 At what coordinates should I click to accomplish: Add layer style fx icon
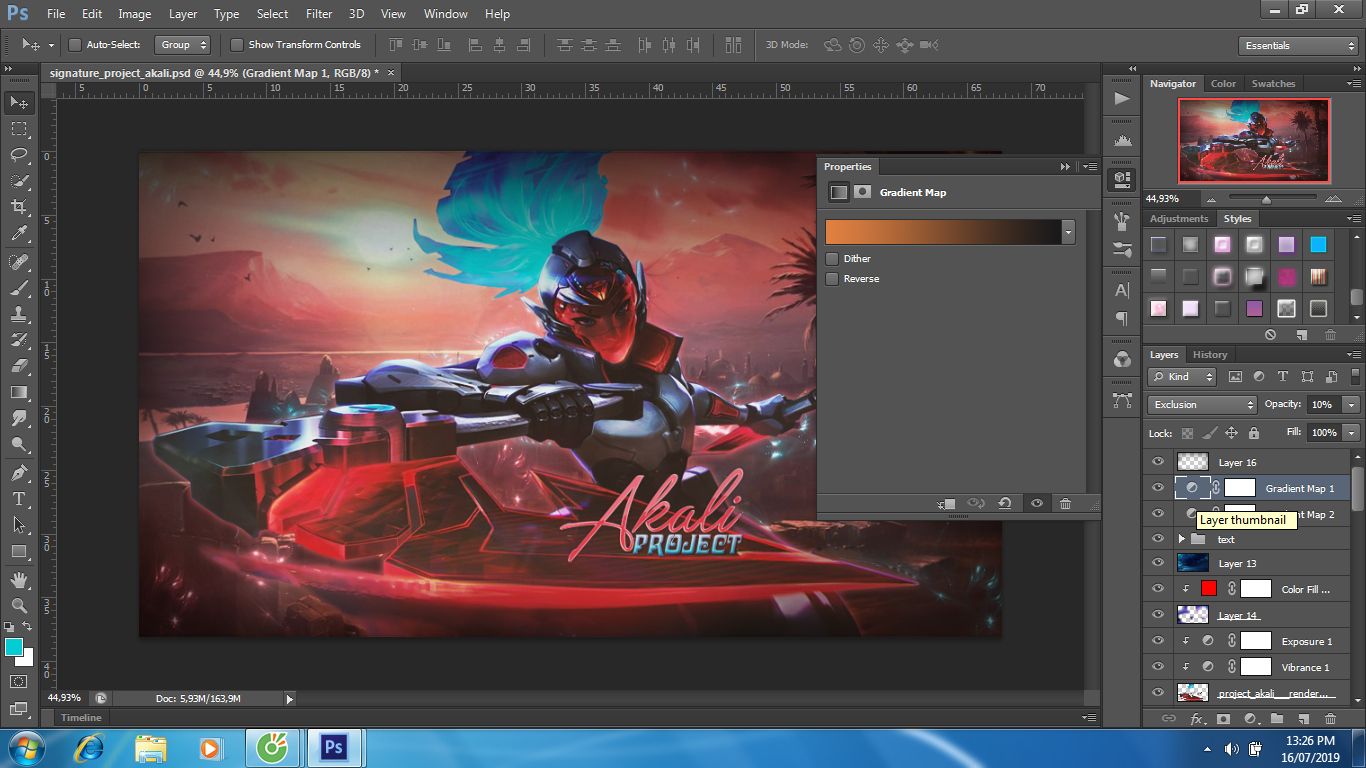(1196, 719)
